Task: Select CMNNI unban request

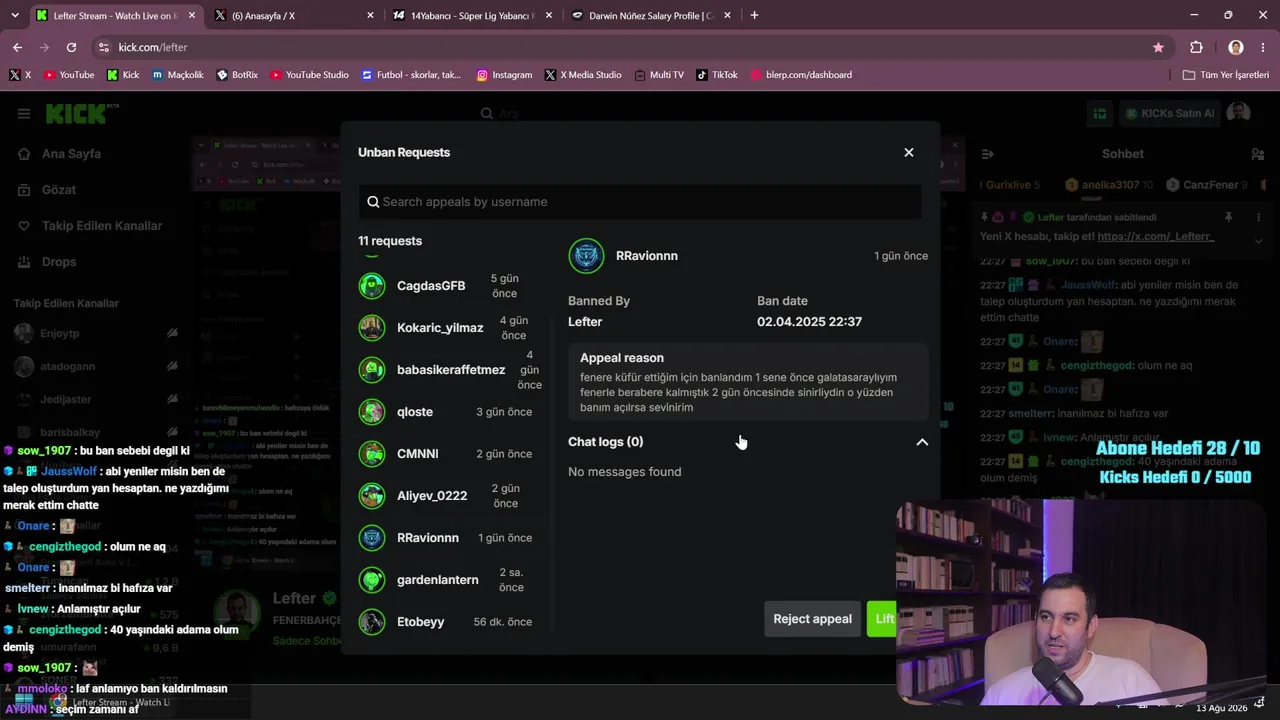Action: pos(452,454)
